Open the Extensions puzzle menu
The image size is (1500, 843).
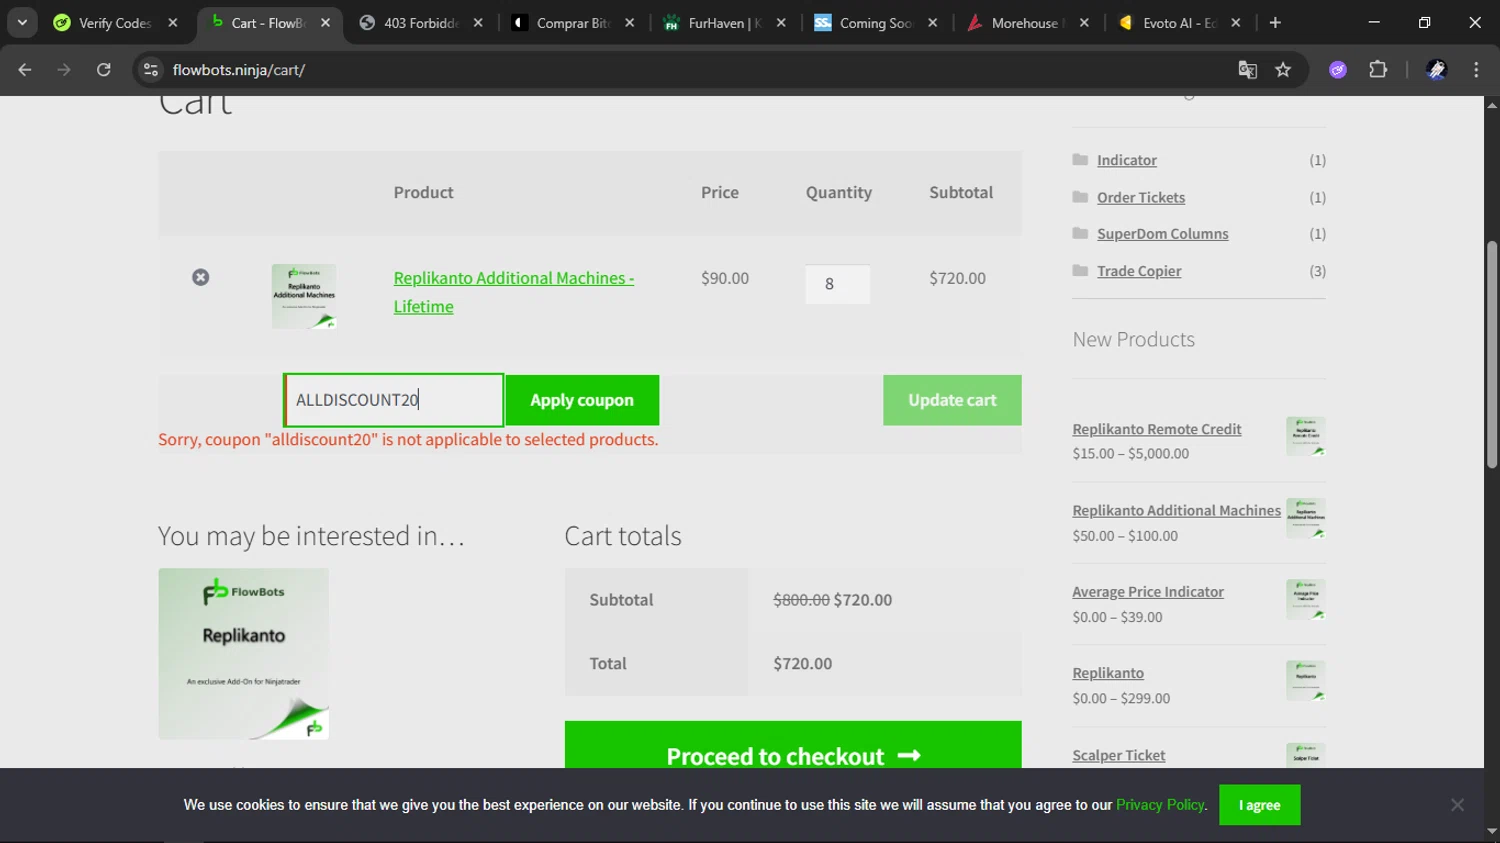coord(1378,70)
